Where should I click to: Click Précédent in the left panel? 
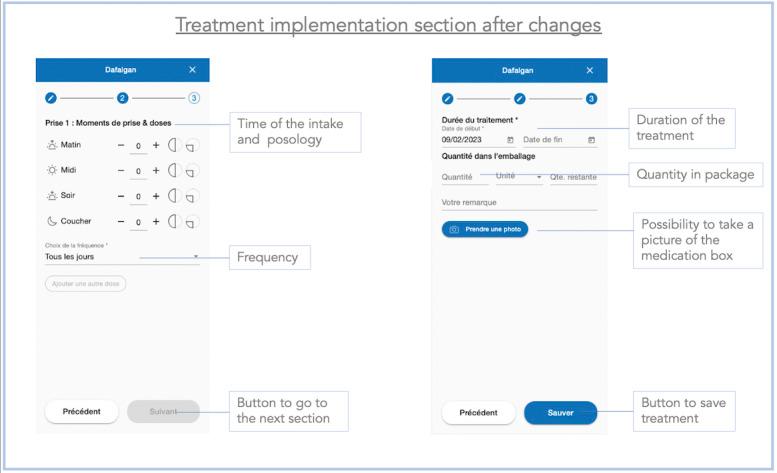coord(81,412)
